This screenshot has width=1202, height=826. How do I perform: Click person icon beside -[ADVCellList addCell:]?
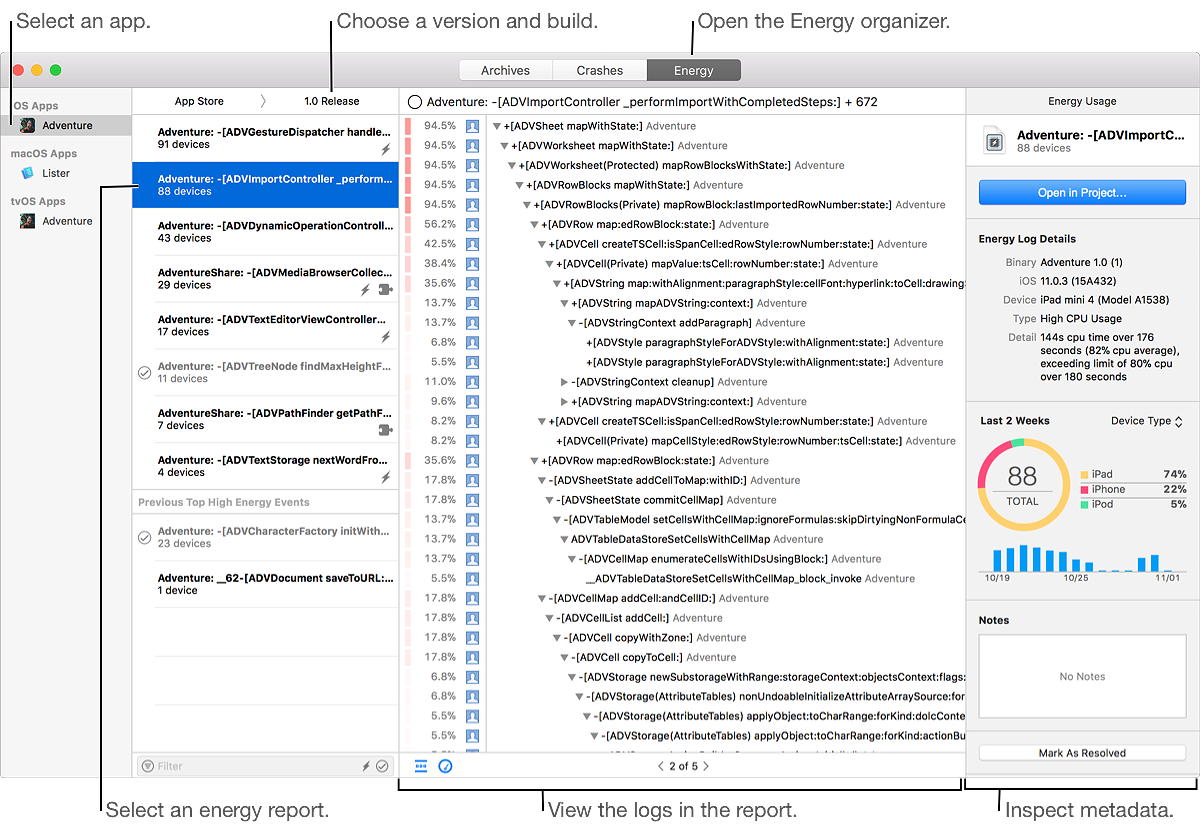coord(473,618)
